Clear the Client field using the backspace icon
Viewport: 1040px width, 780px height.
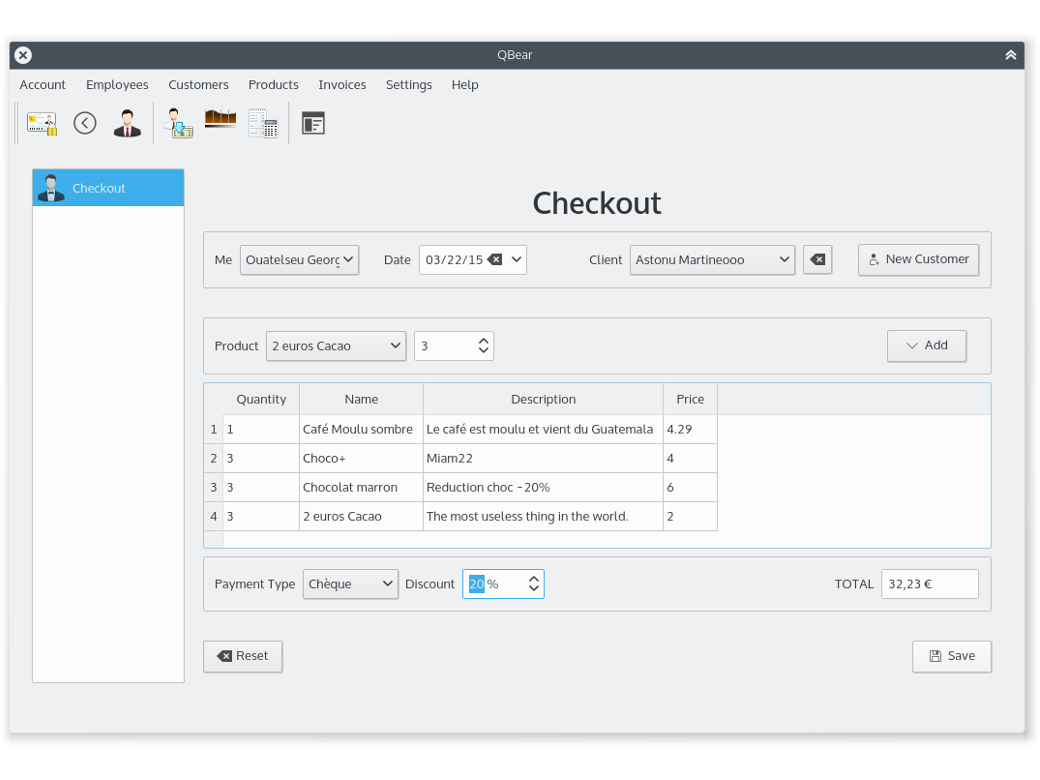[x=817, y=259]
